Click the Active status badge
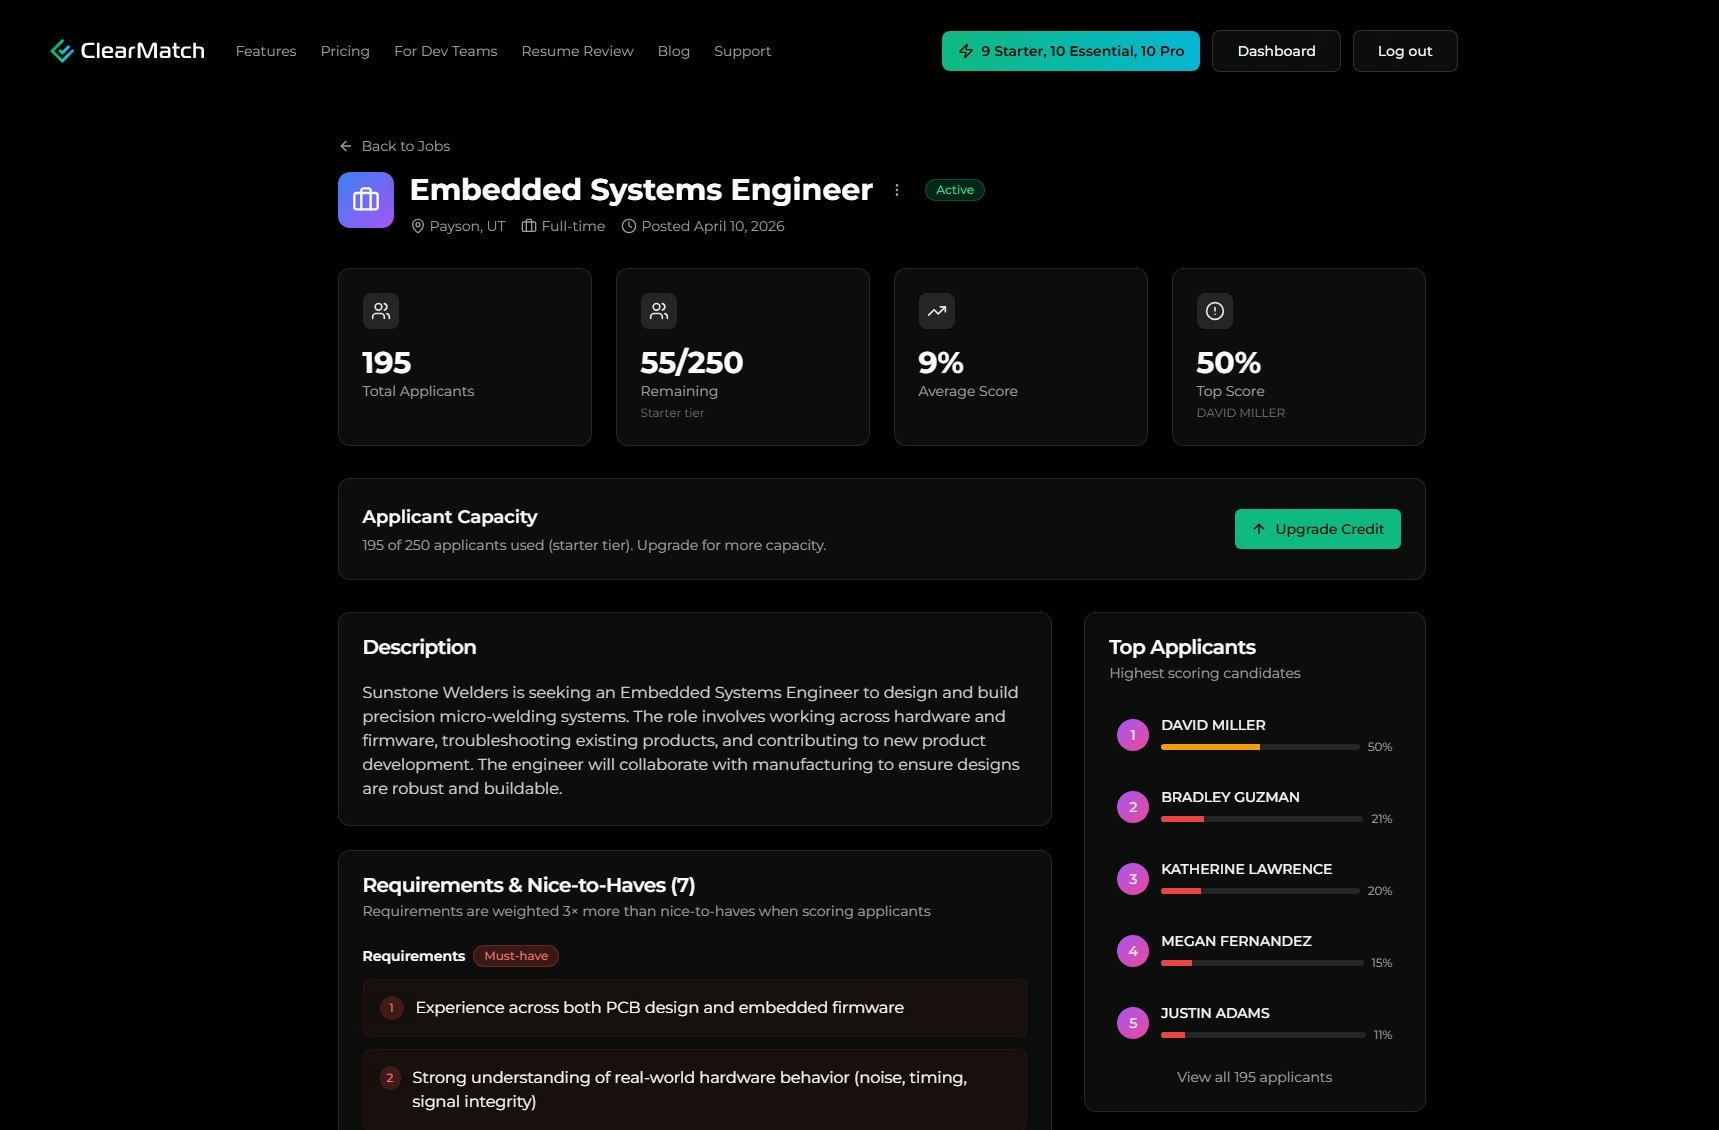 tap(954, 189)
